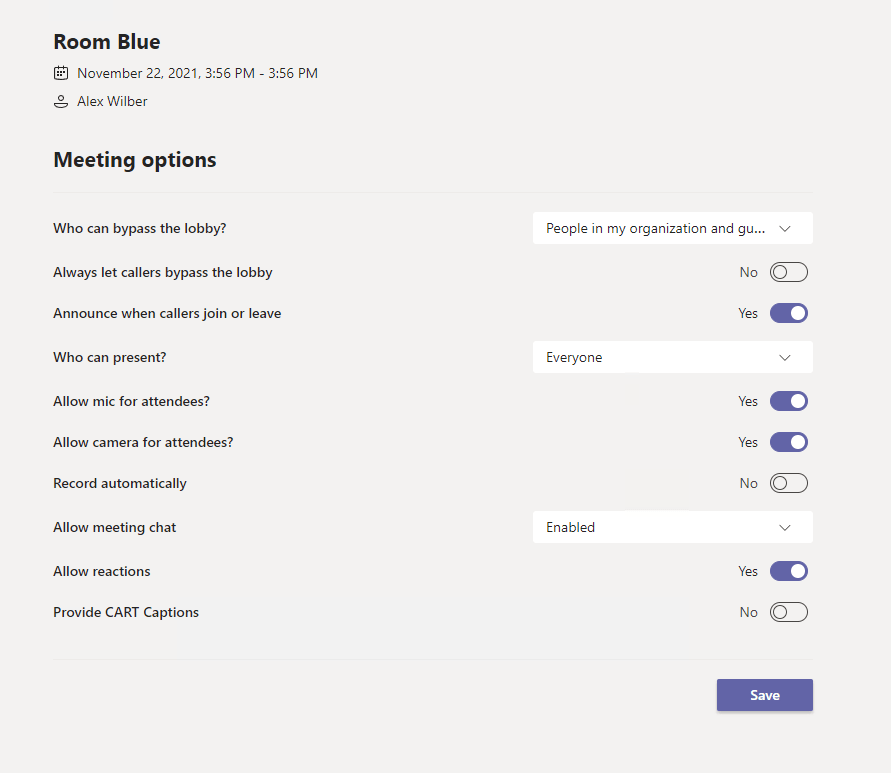Turn off Announce when callers join or leave
Screen dimensions: 891x773
(788, 314)
